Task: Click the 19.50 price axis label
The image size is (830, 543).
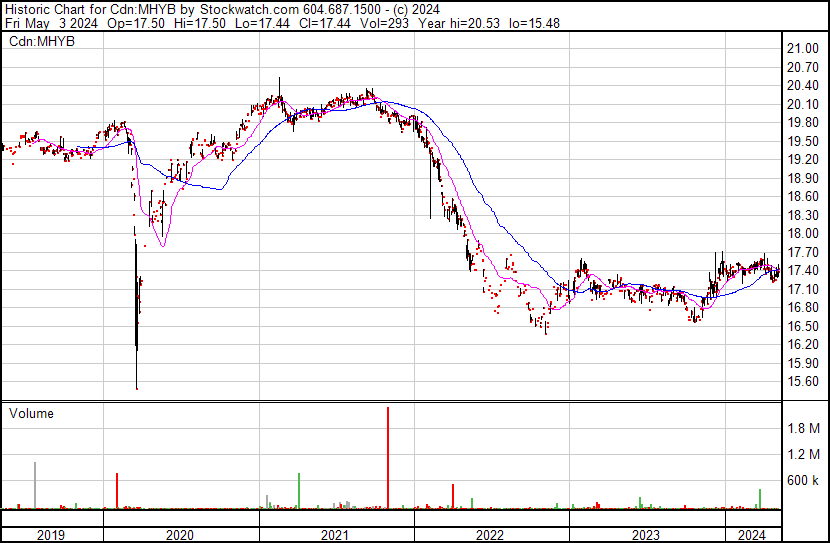Action: 802,141
